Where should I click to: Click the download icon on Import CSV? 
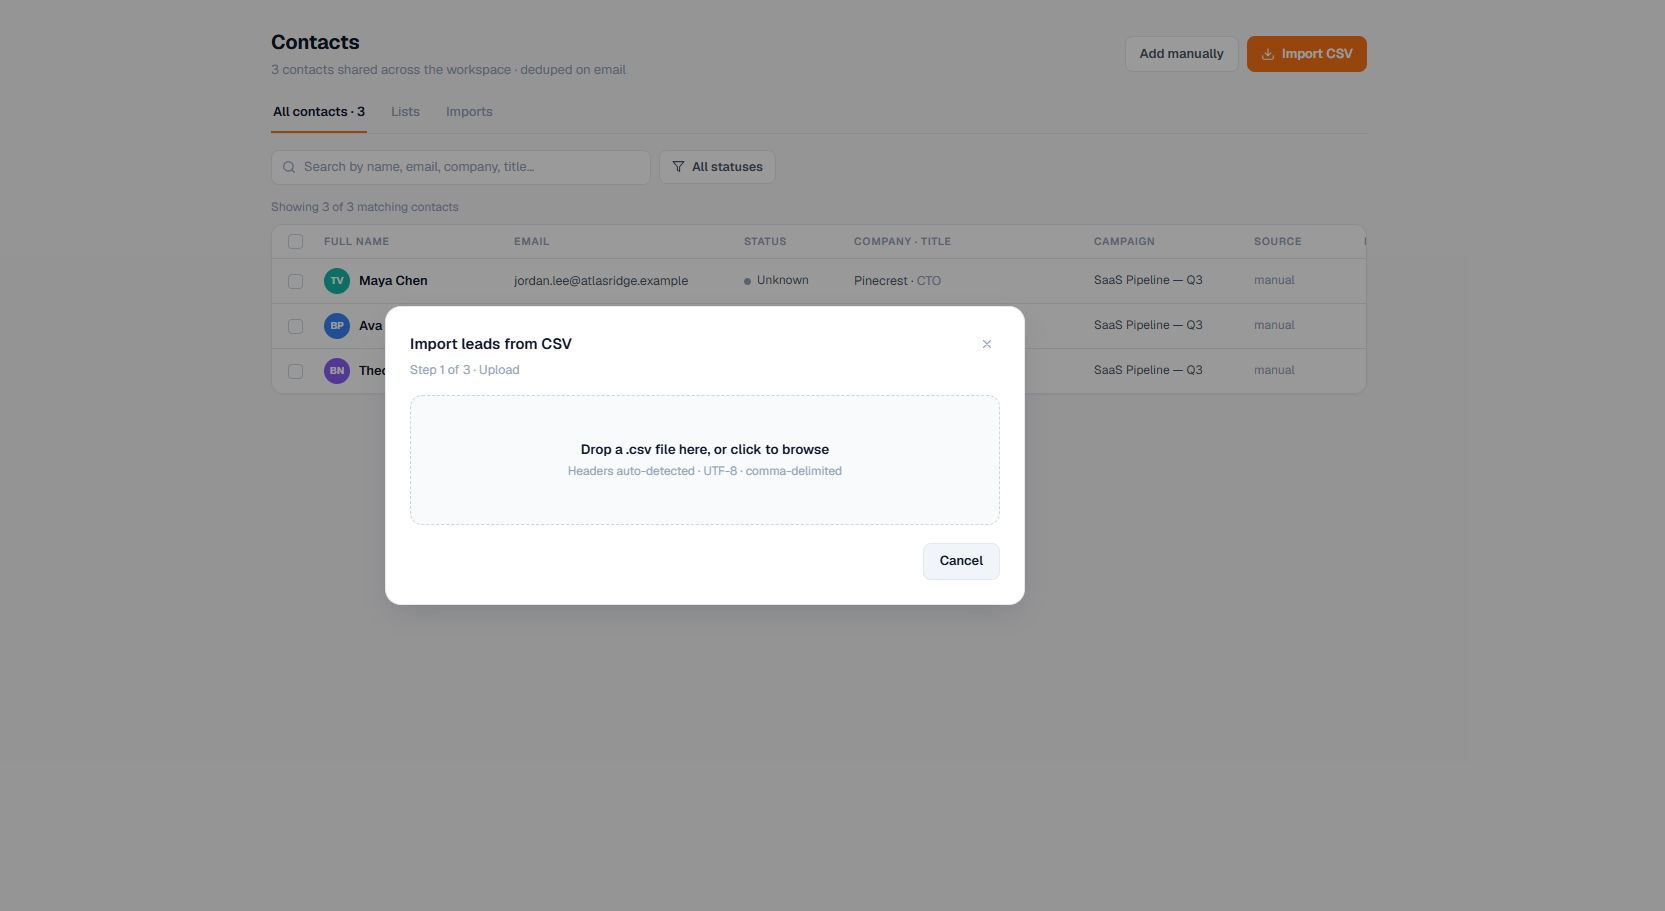pos(1268,54)
